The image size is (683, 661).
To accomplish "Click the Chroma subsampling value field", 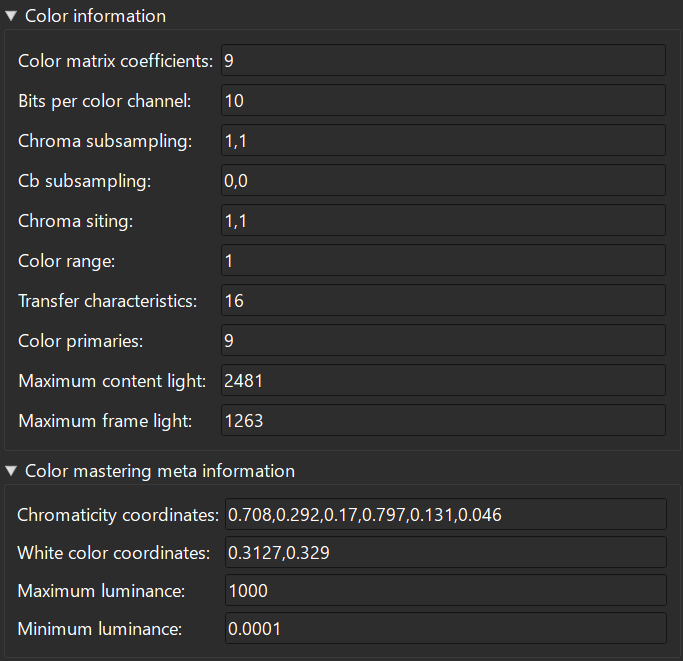I will click(x=443, y=140).
